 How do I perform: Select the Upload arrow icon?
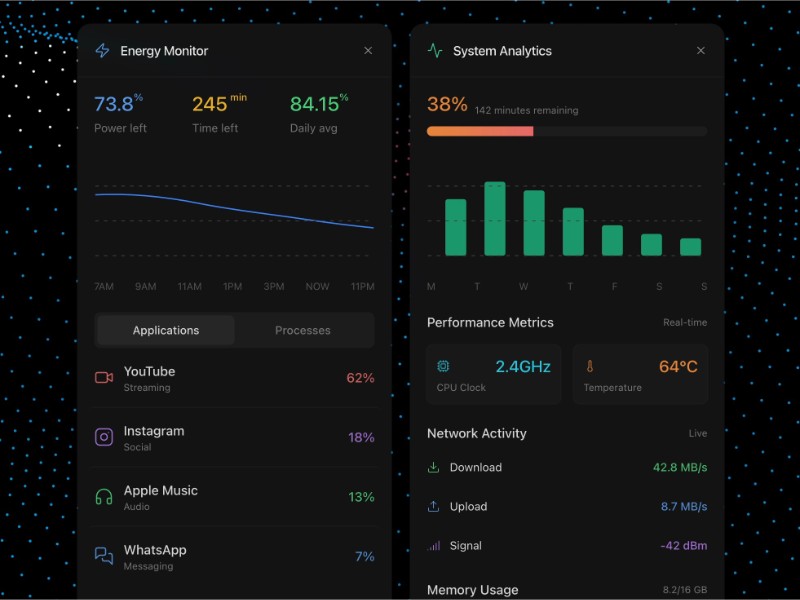point(432,507)
